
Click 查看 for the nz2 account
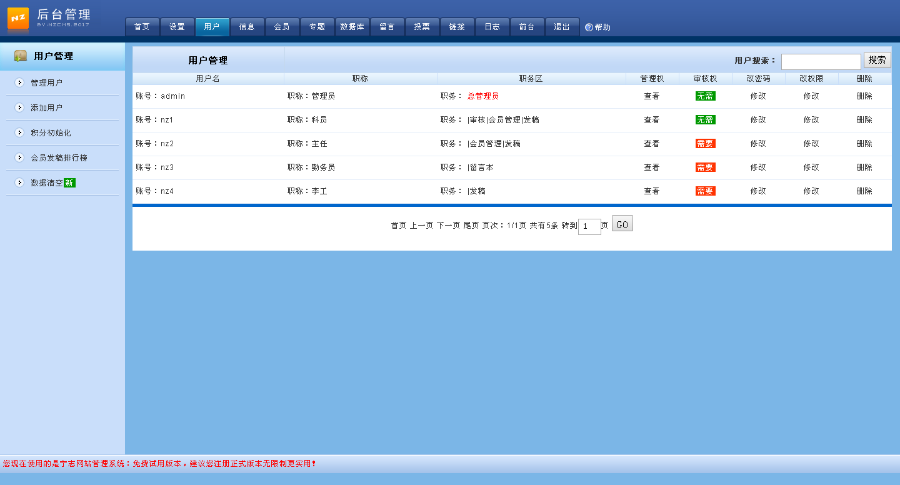click(651, 143)
